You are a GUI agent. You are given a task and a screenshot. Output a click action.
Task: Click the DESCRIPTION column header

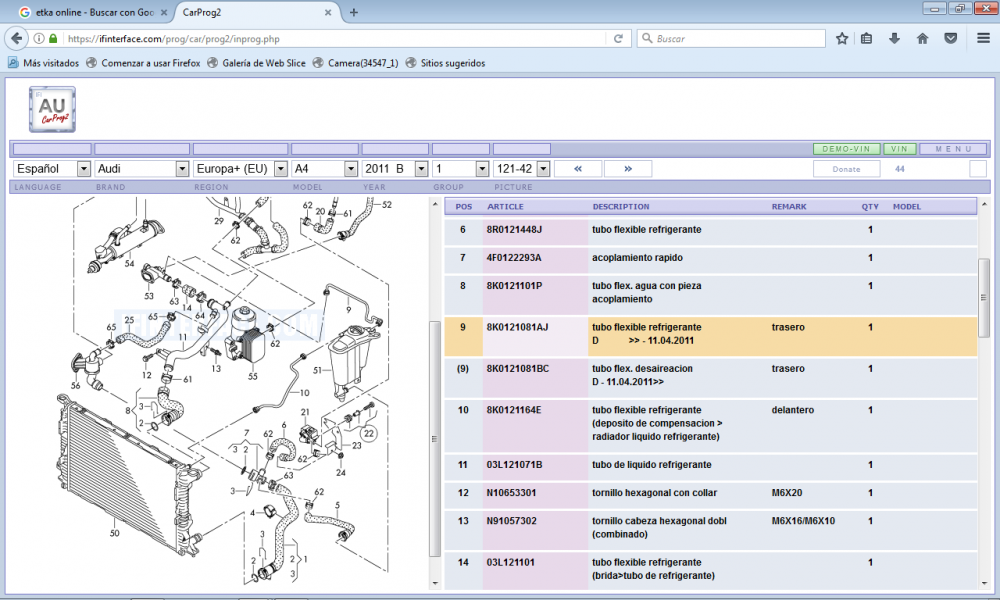[x=621, y=207]
